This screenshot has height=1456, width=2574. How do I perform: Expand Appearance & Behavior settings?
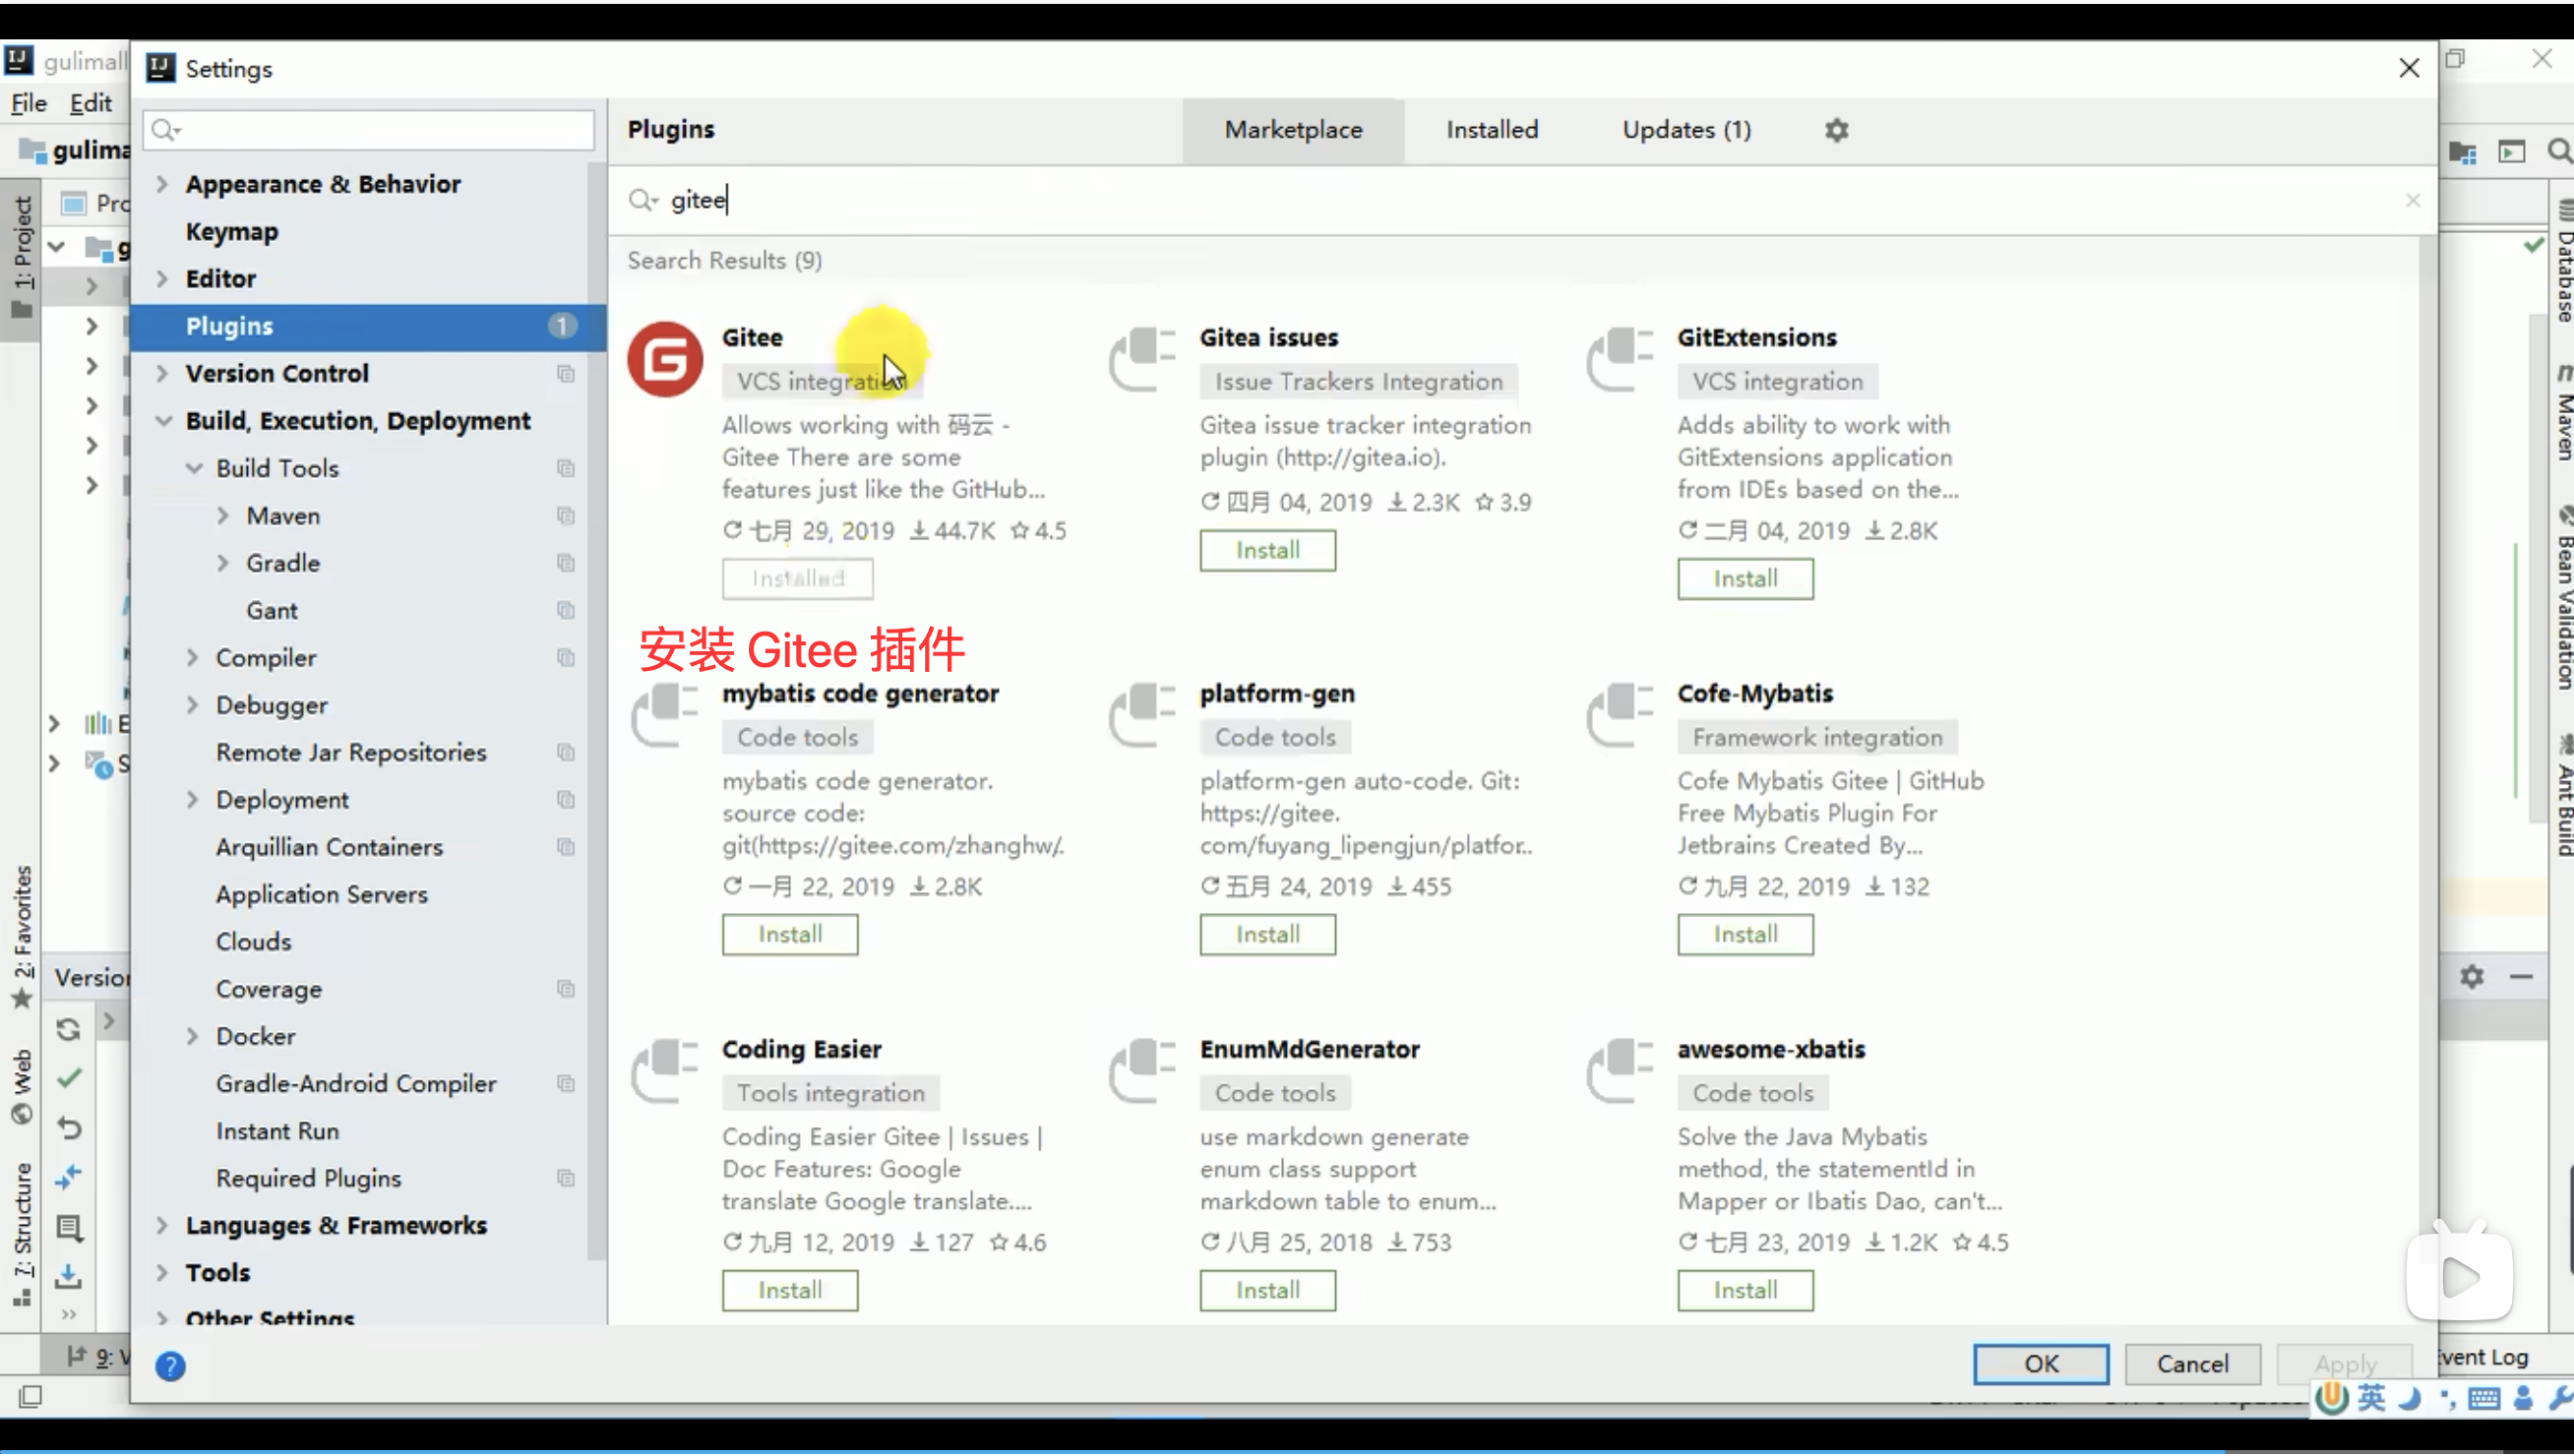(x=162, y=184)
